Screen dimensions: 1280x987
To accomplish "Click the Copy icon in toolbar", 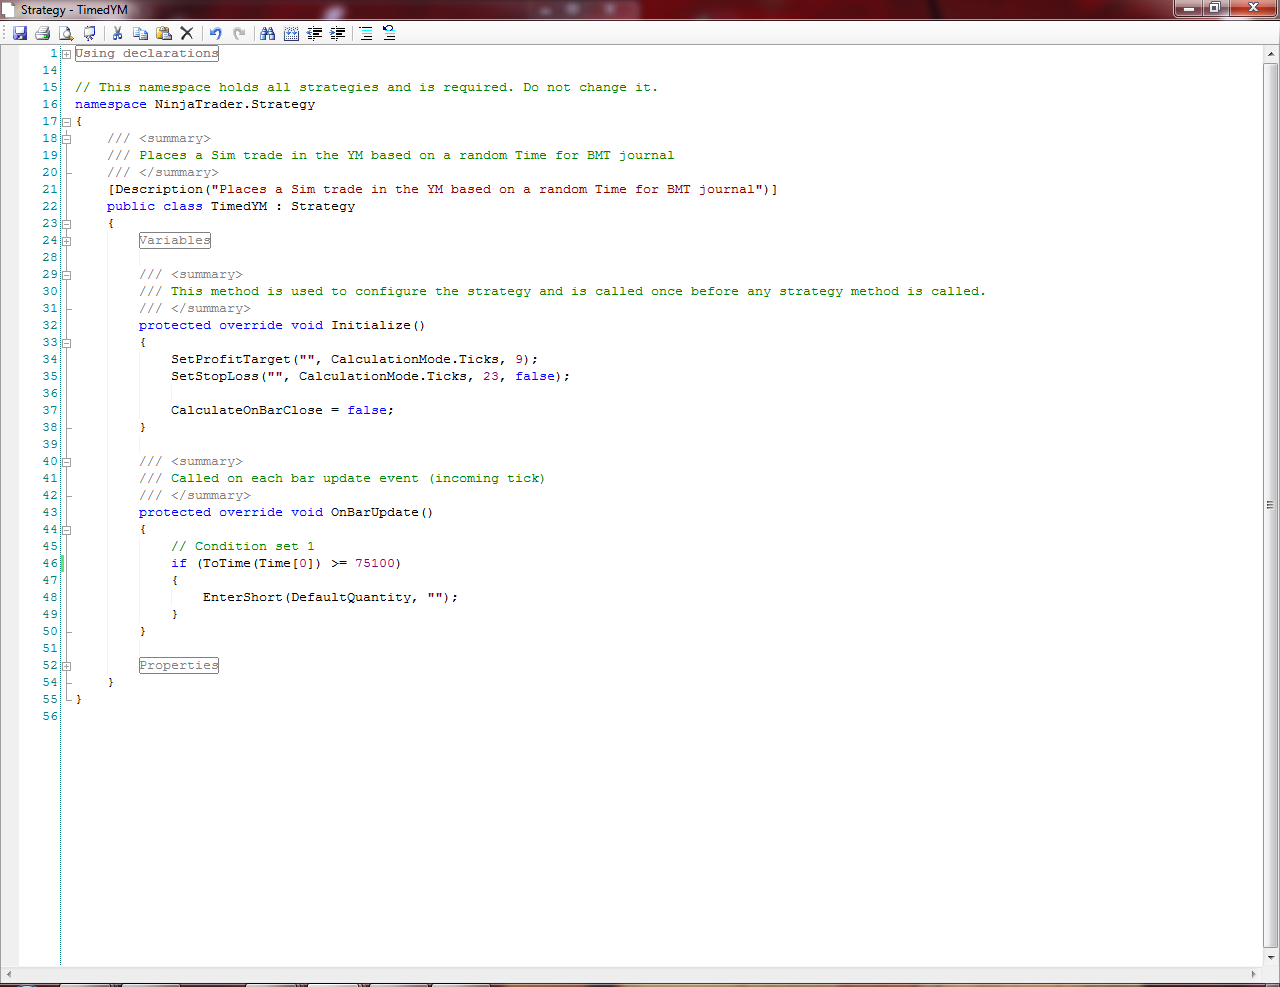I will click(140, 33).
